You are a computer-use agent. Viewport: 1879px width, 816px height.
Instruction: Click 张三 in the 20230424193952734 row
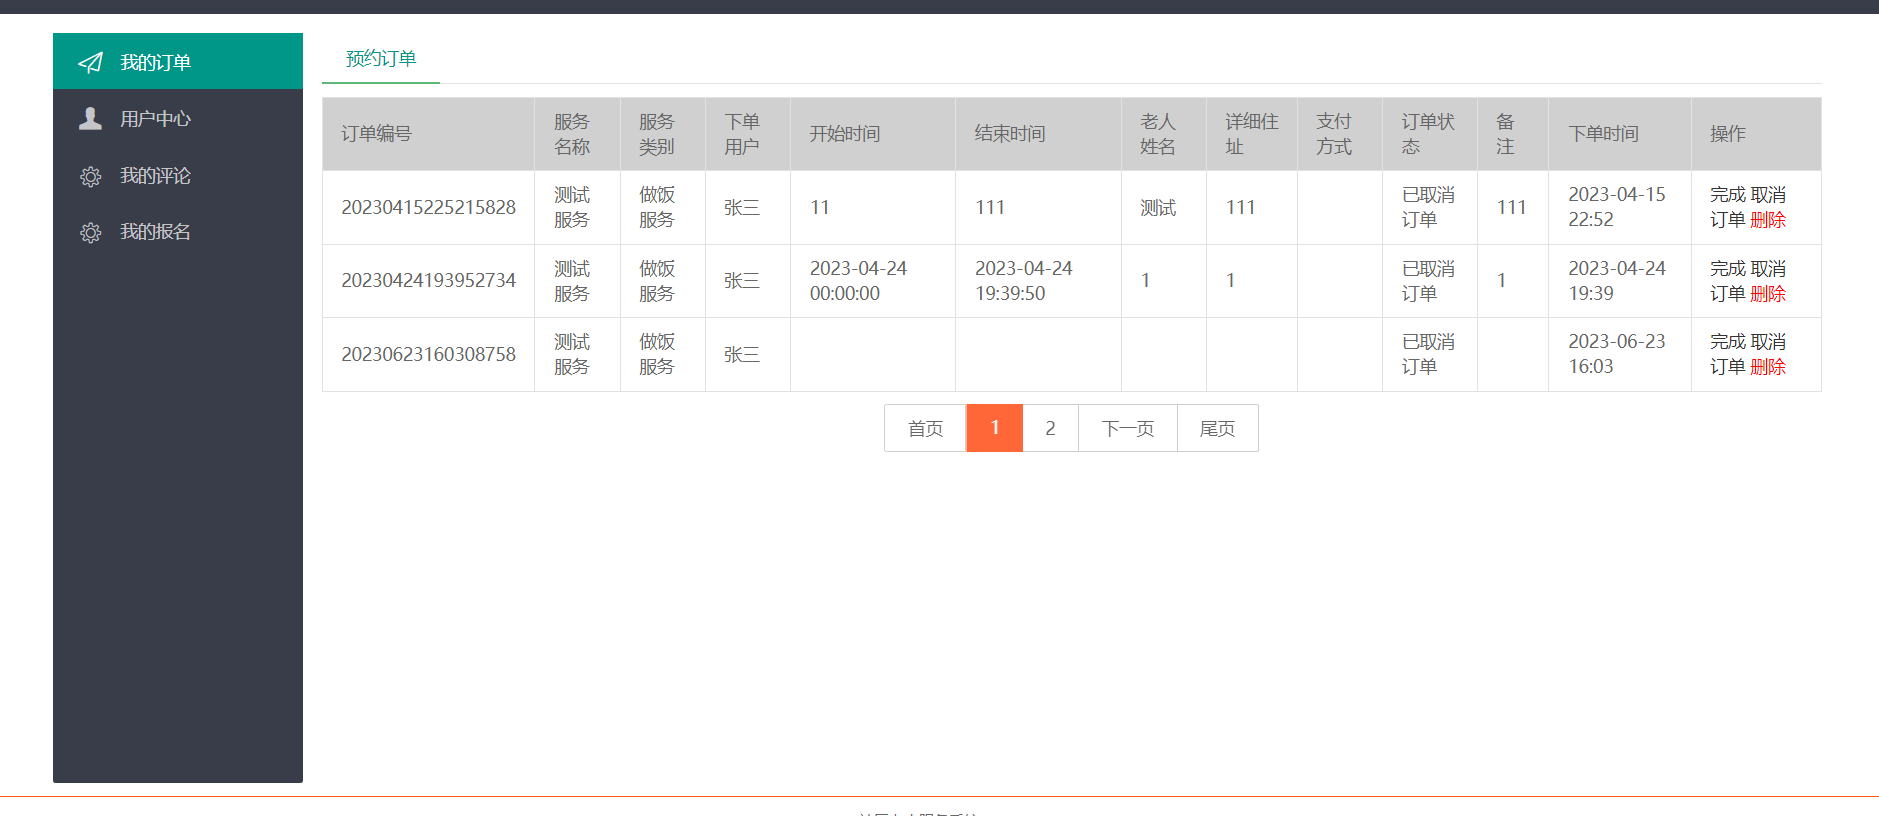[x=742, y=281]
